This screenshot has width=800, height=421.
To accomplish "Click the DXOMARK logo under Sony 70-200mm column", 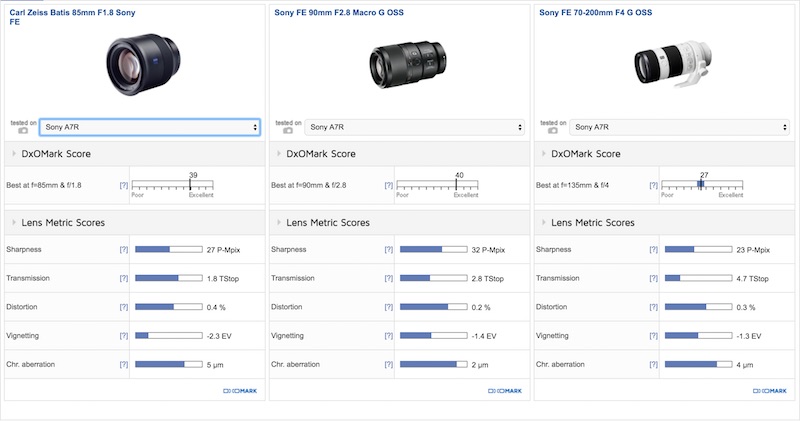I will point(769,391).
